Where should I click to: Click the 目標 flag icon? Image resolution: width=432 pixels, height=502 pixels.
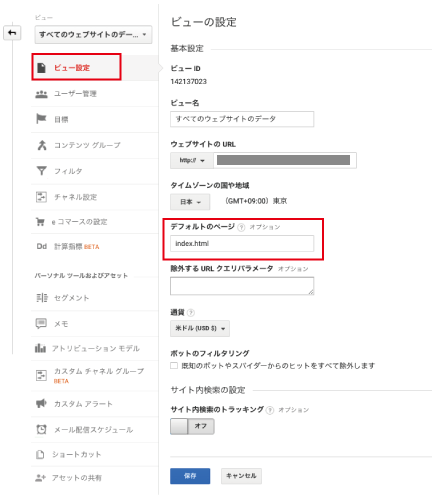(x=41, y=119)
